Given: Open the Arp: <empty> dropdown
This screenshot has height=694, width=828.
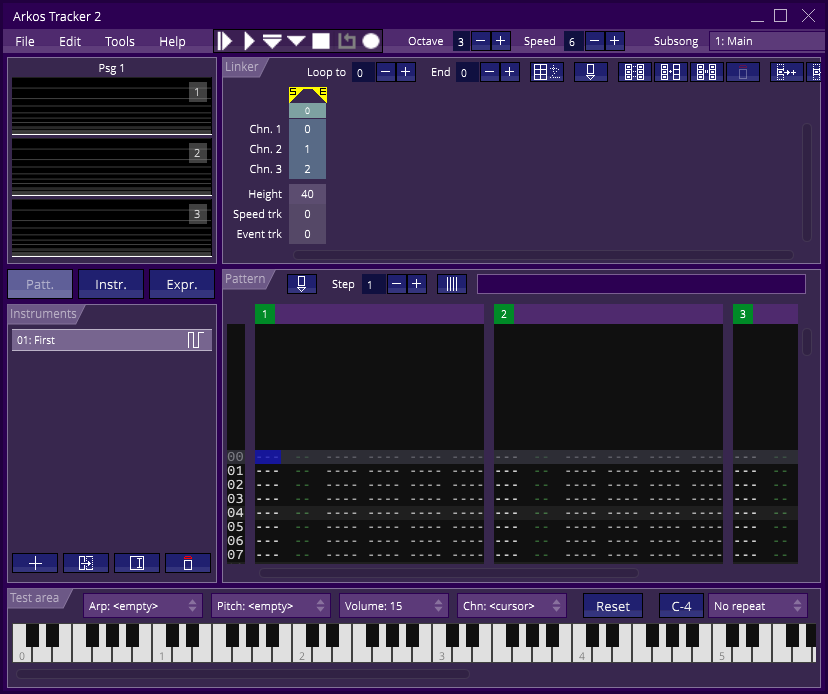Looking at the screenshot, I should click(143, 606).
